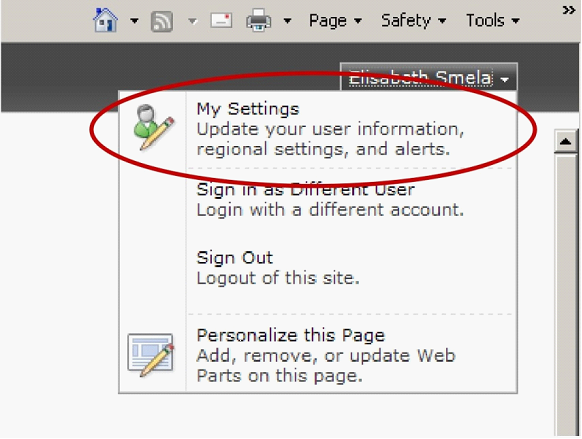This screenshot has height=439, width=582.
Task: Click the My Settings user pencil icon
Action: pyautogui.click(x=154, y=127)
